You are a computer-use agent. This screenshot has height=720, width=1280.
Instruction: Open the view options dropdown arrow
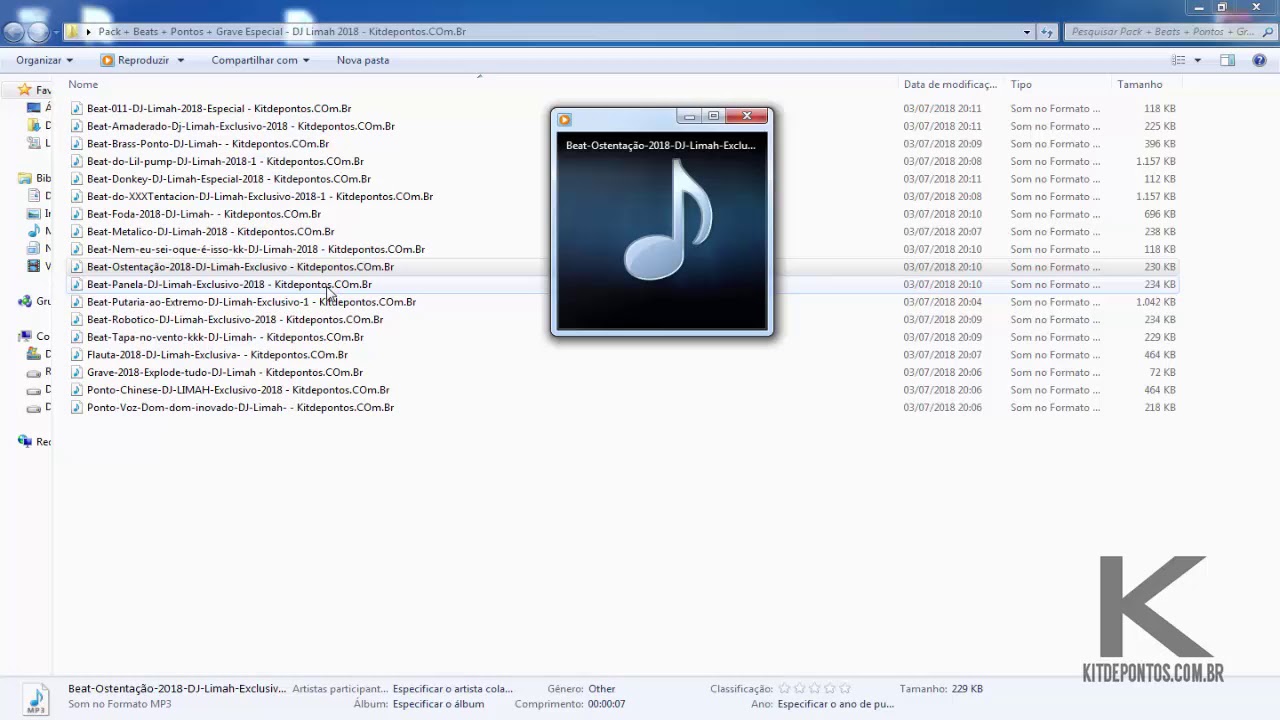click(1197, 60)
